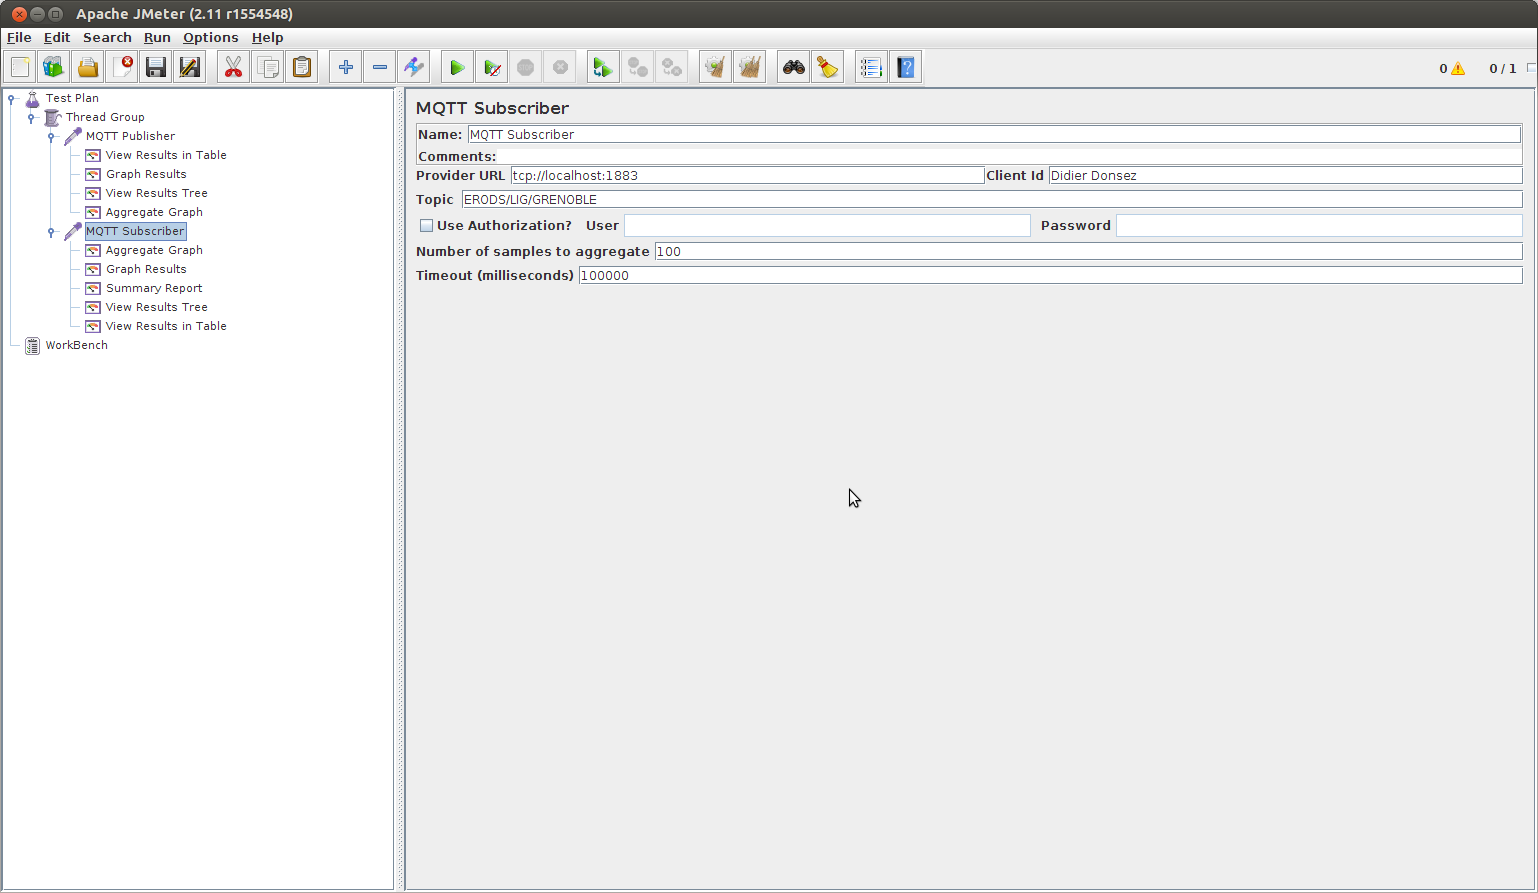1538x893 pixels.
Task: Cut the selection with scissors icon
Action: point(233,68)
